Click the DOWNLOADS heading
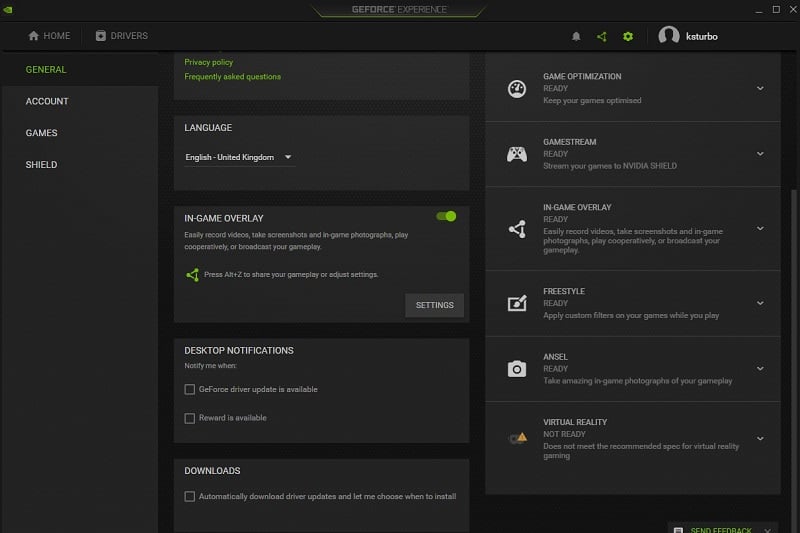The width and height of the screenshot is (800, 533). [212, 471]
